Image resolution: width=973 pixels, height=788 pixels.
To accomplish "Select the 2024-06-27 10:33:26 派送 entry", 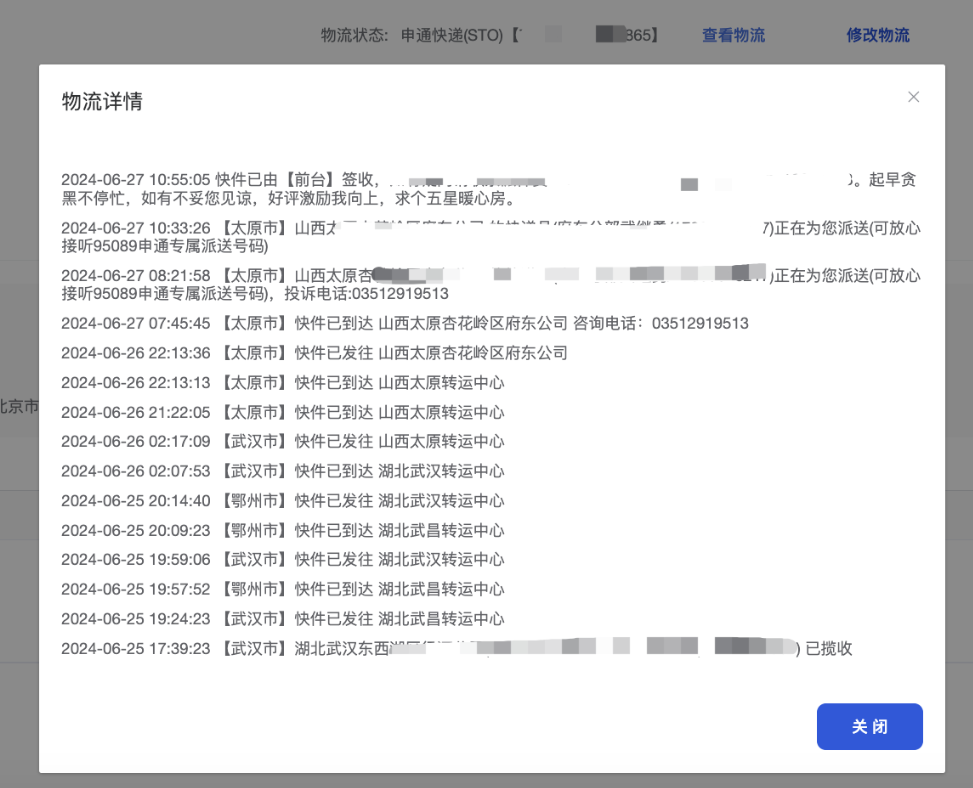I will (x=490, y=237).
